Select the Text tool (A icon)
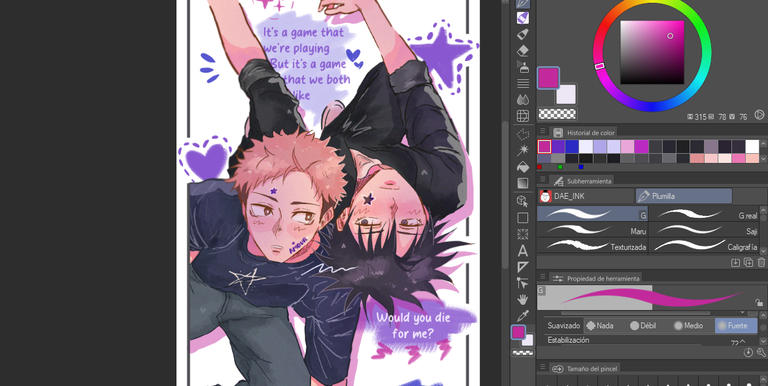 click(x=523, y=251)
